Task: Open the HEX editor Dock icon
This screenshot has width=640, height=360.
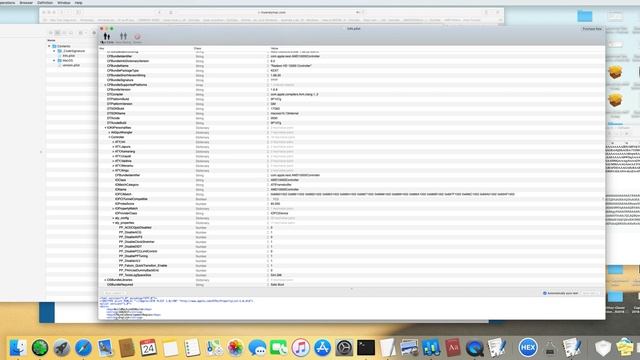Action: [527, 348]
